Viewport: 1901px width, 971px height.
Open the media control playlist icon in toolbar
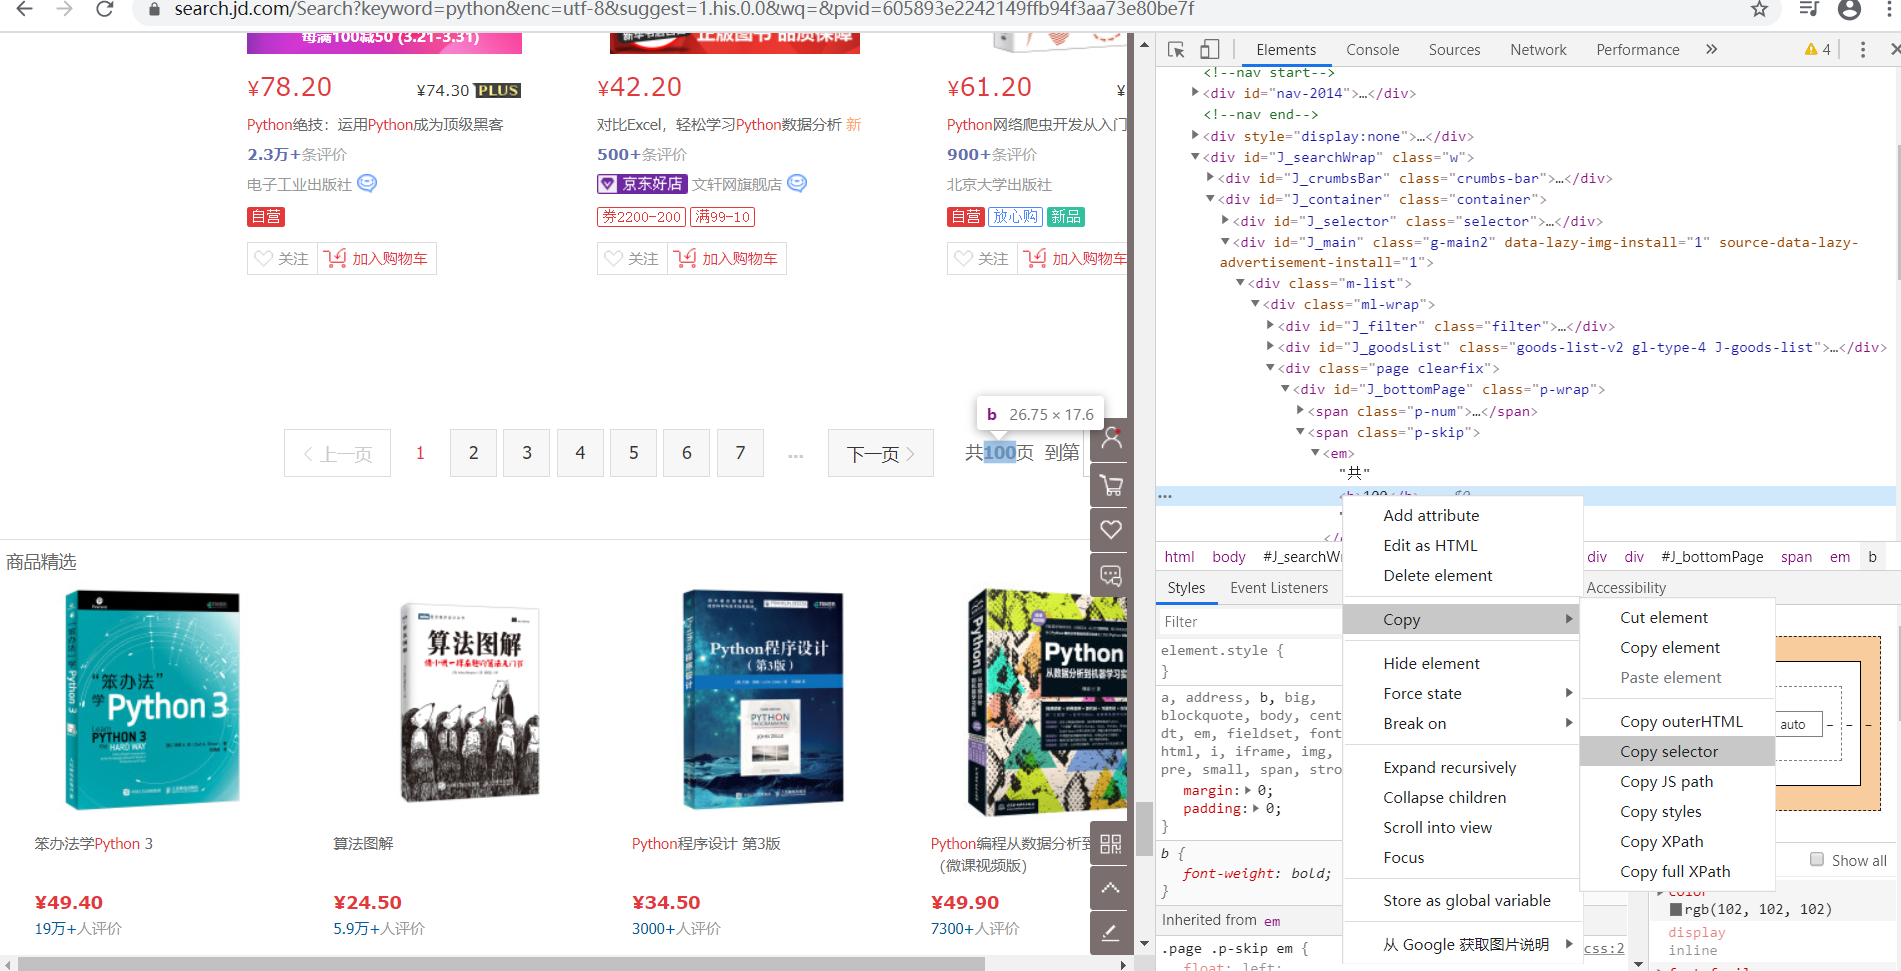click(x=1808, y=9)
